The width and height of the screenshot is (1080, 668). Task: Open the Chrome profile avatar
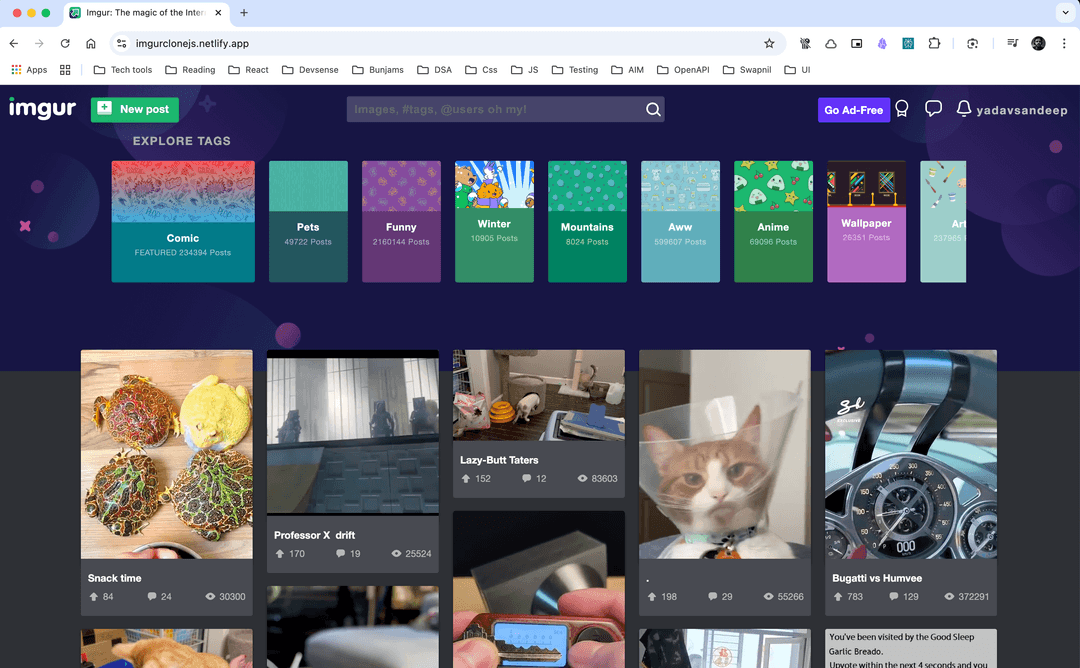pyautogui.click(x=1038, y=43)
